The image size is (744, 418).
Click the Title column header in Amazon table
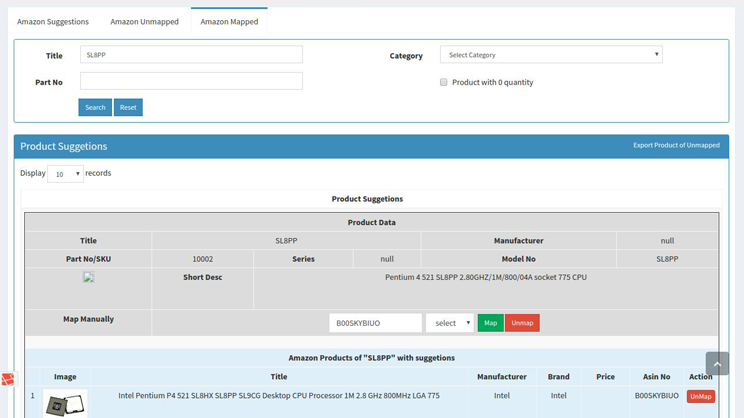click(x=279, y=377)
